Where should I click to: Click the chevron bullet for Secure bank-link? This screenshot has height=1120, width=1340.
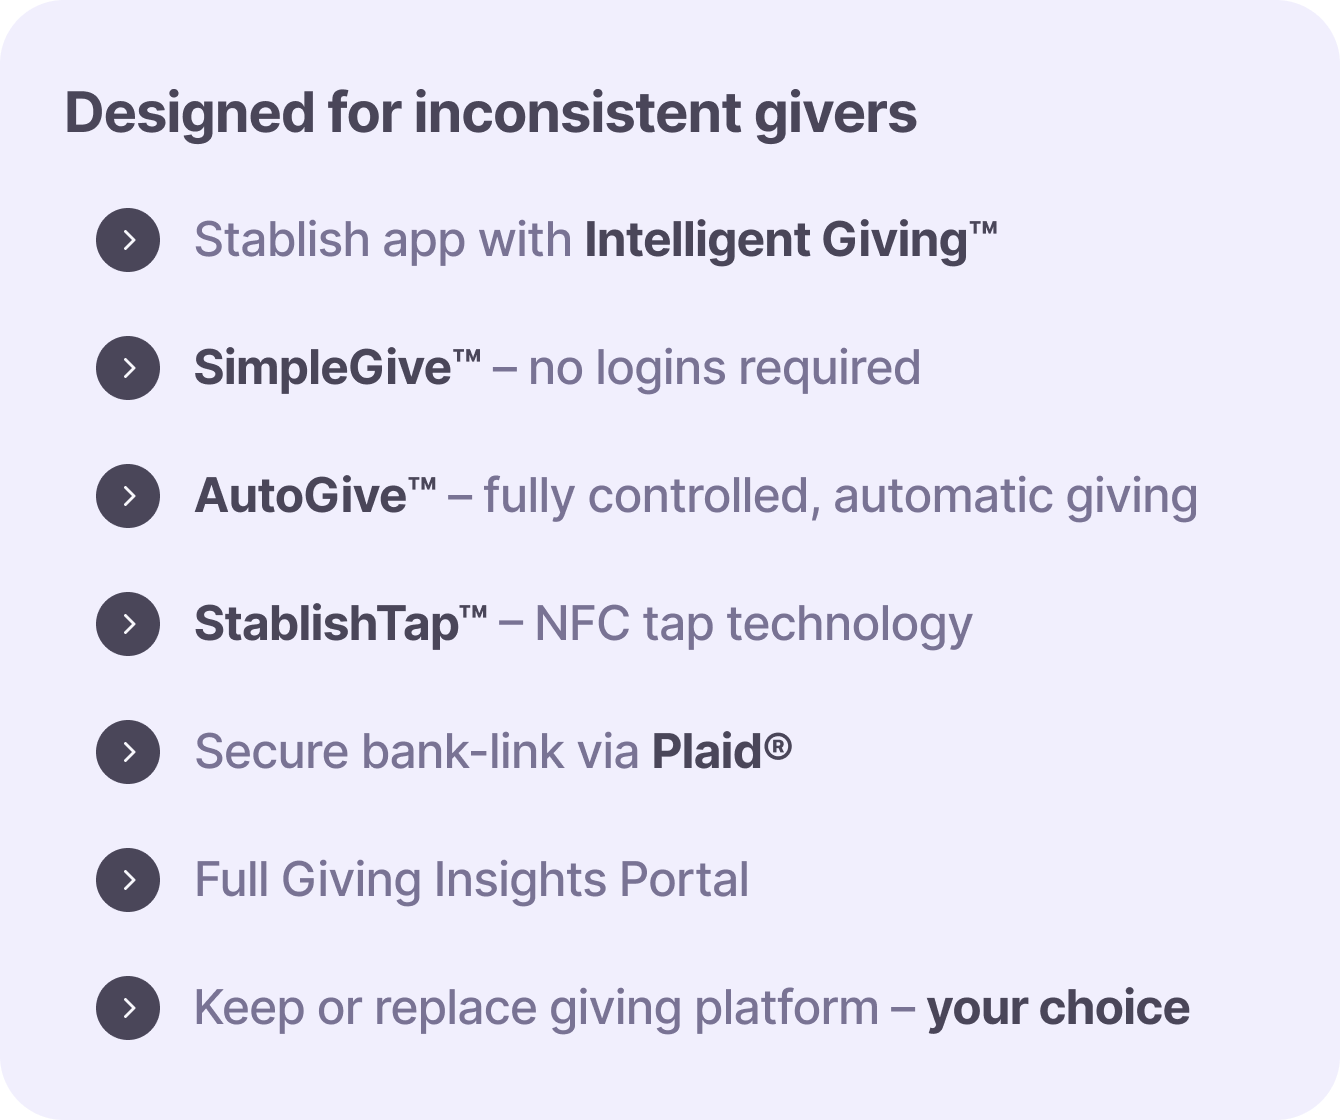point(128,752)
